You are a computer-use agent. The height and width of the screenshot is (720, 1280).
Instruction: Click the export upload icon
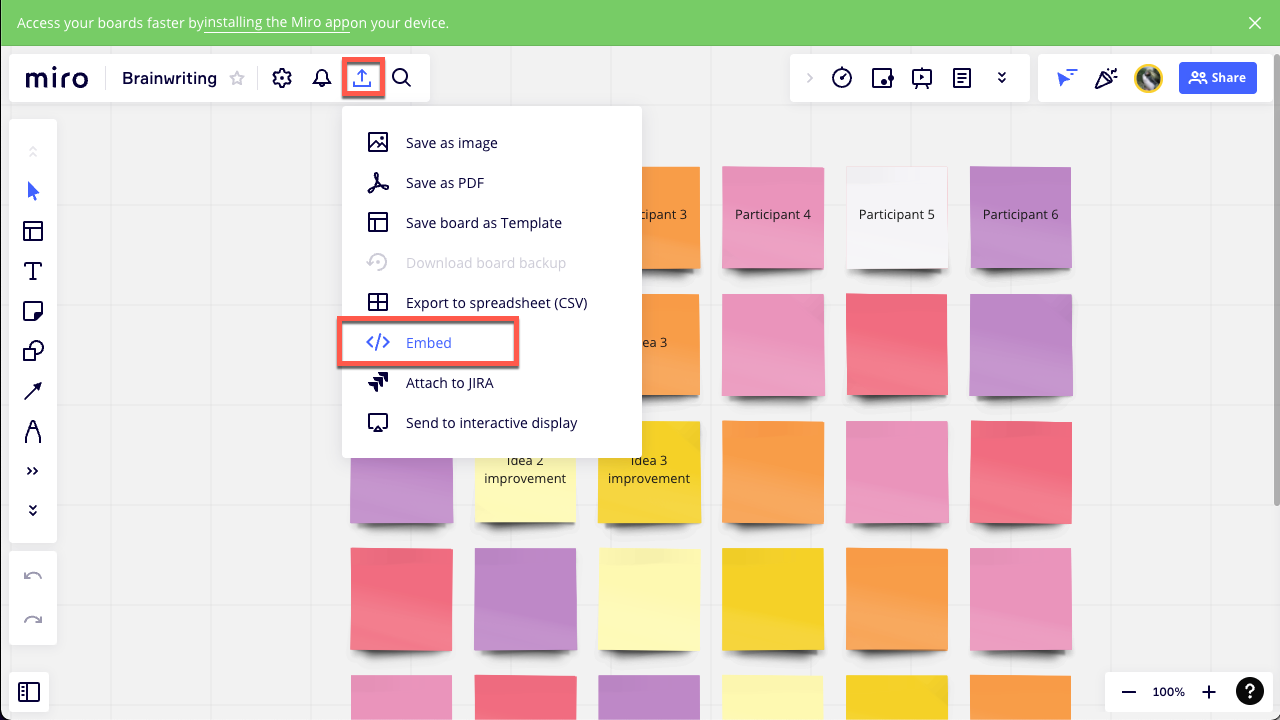tap(362, 78)
